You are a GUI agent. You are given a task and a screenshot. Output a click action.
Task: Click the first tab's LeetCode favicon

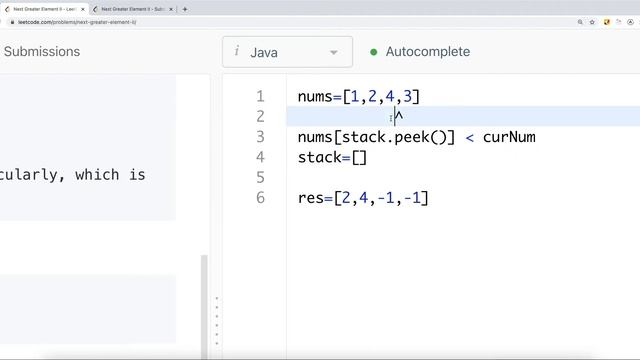point(7,9)
